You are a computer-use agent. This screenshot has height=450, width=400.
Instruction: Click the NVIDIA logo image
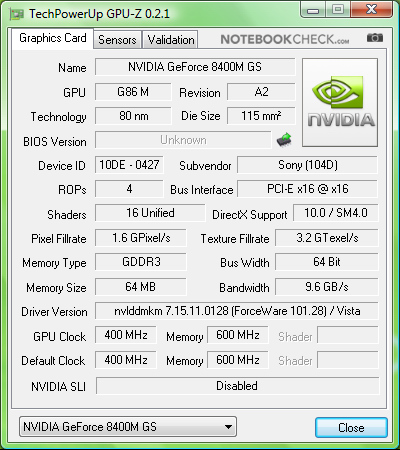point(340,102)
